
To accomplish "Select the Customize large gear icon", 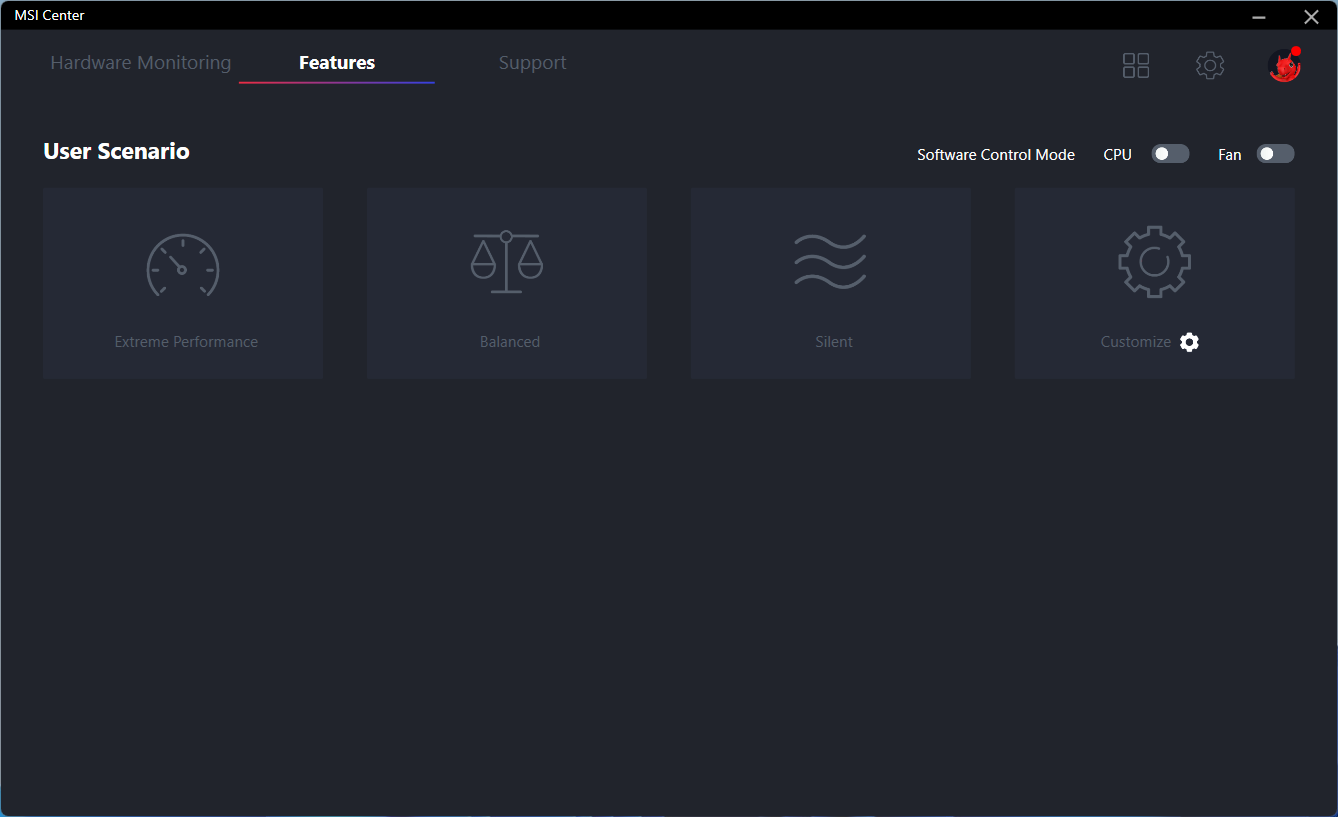I will [1154, 262].
